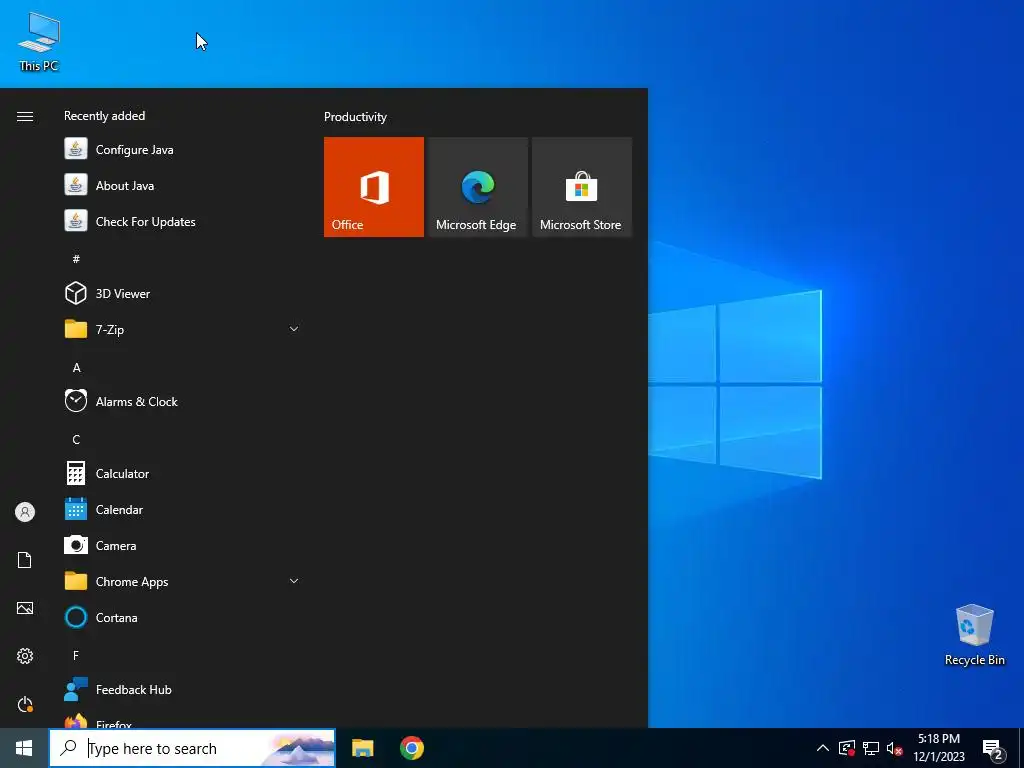This screenshot has height=768, width=1024.
Task: Open the Microsoft Edge tile
Action: [477, 187]
